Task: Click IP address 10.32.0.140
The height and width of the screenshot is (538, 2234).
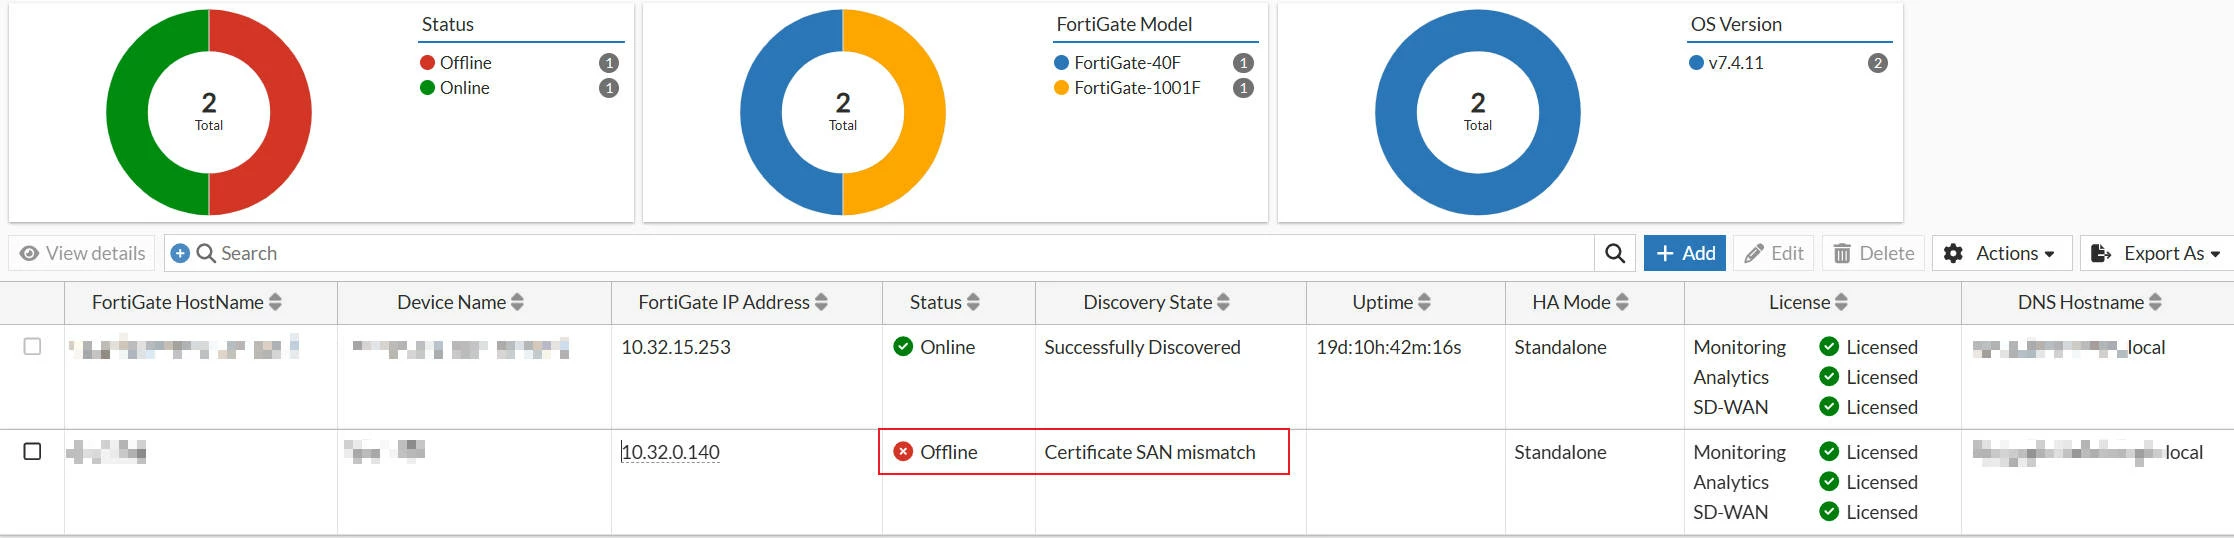Action: [670, 452]
